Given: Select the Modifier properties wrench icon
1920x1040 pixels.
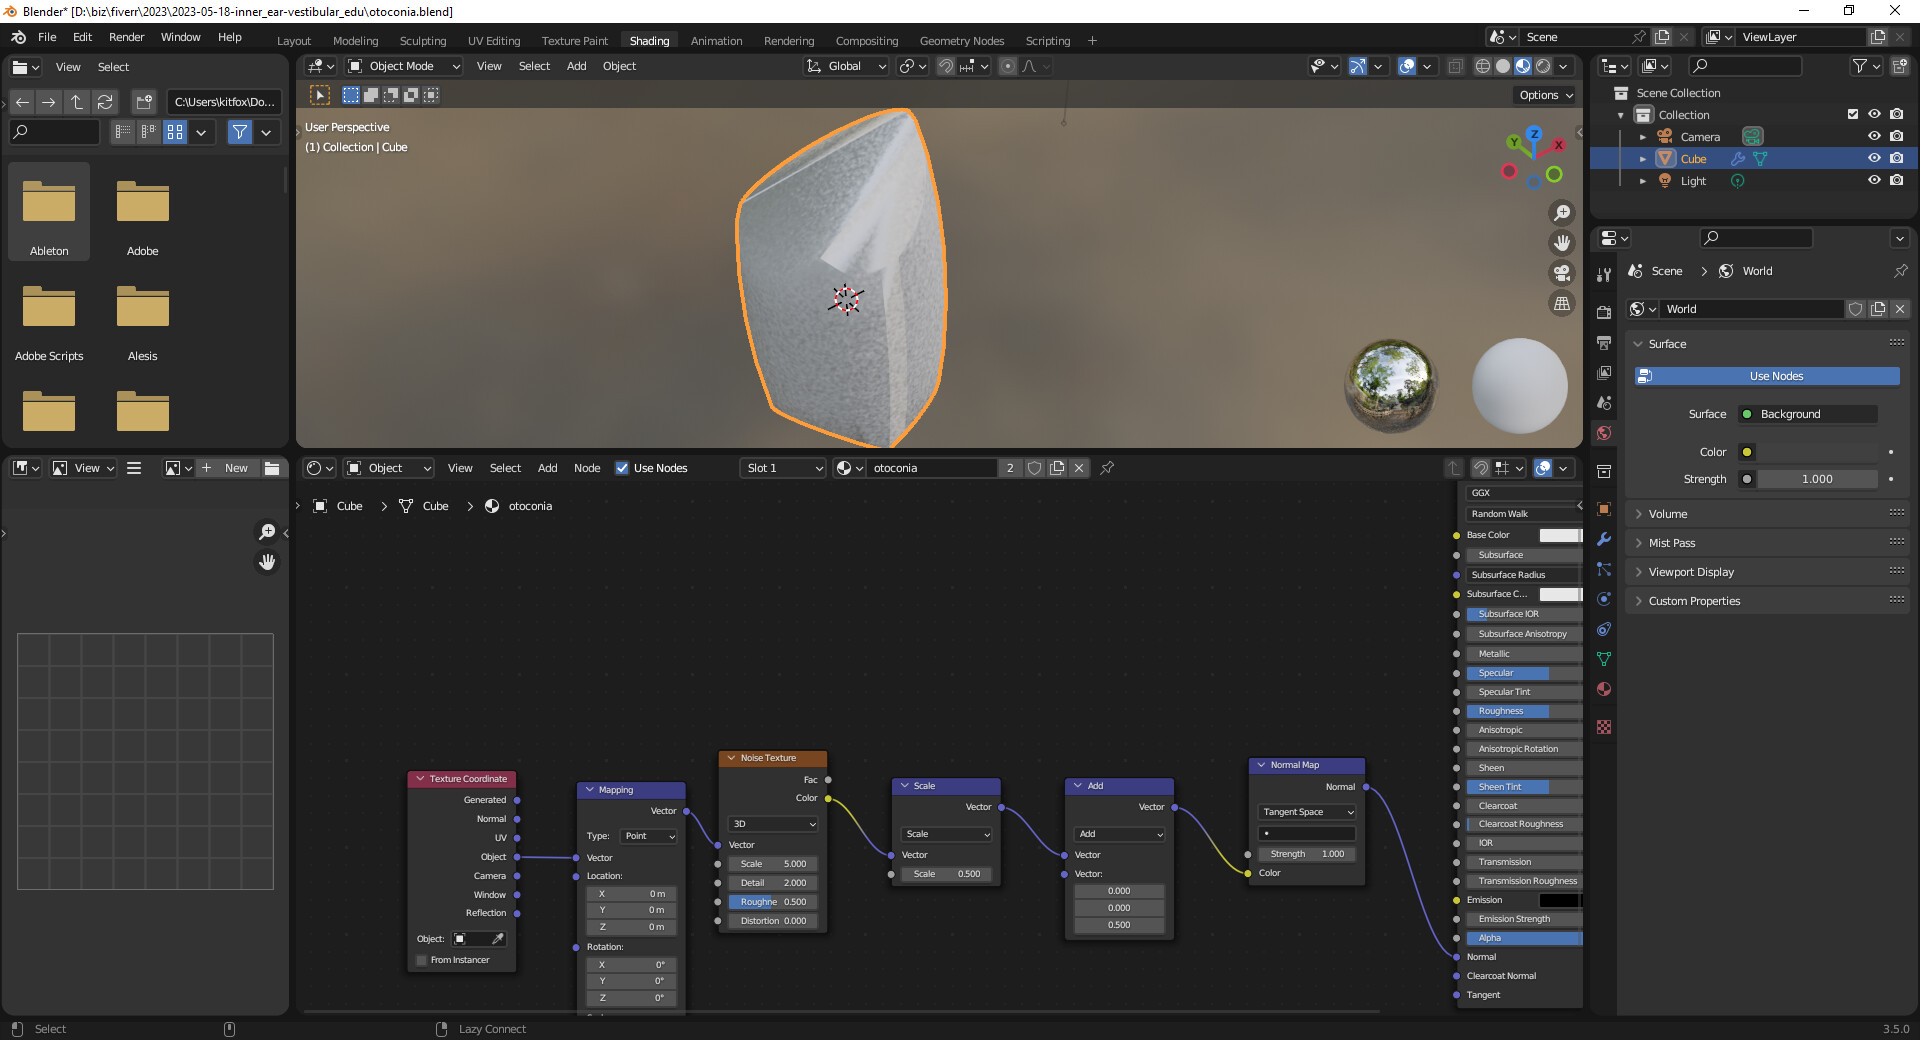Looking at the screenshot, I should point(1604,537).
